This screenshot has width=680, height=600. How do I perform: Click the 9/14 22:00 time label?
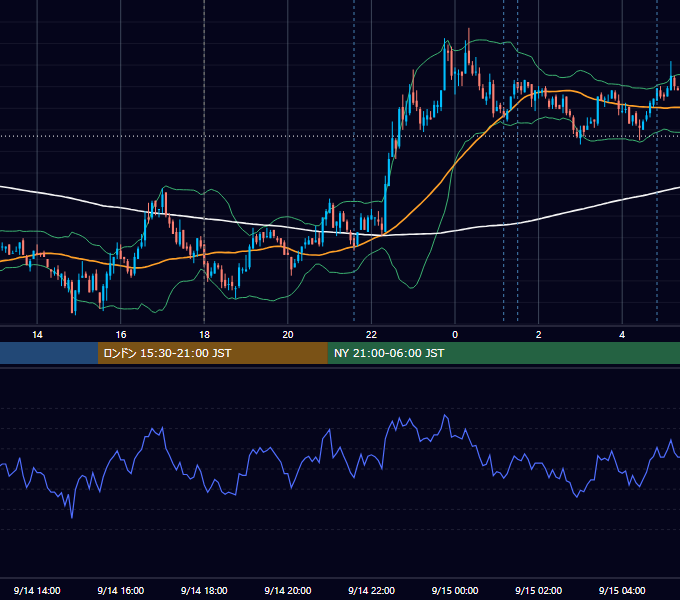coord(371,590)
